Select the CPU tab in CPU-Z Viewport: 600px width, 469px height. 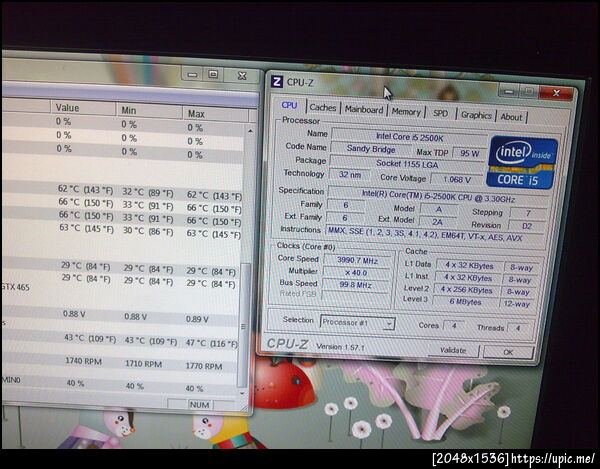(289, 105)
